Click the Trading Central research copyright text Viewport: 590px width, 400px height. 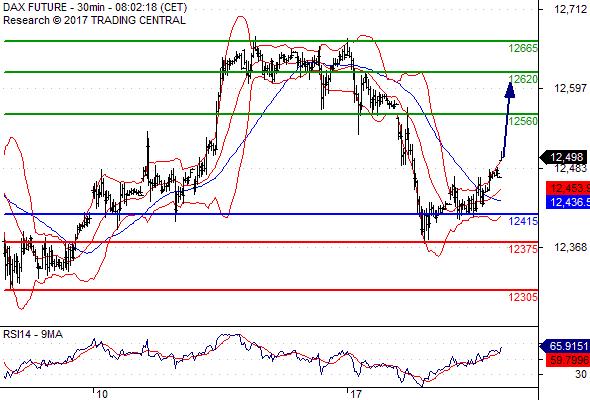click(94, 20)
